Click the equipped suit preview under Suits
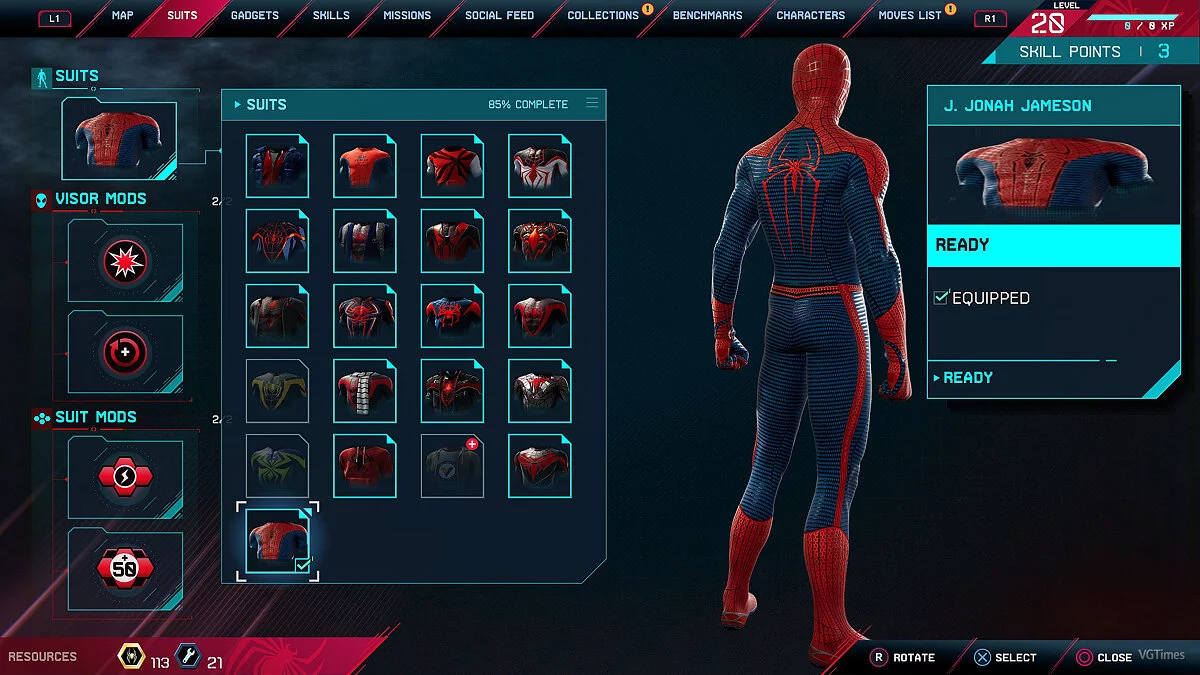 (119, 140)
